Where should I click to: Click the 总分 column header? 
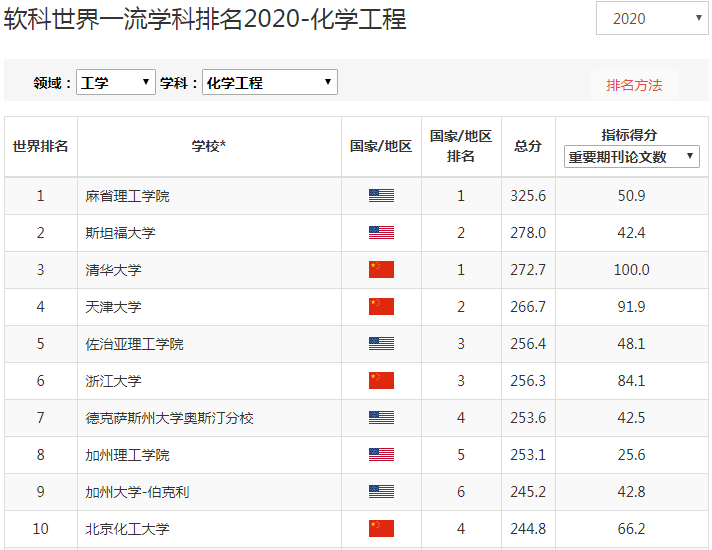tap(528, 146)
